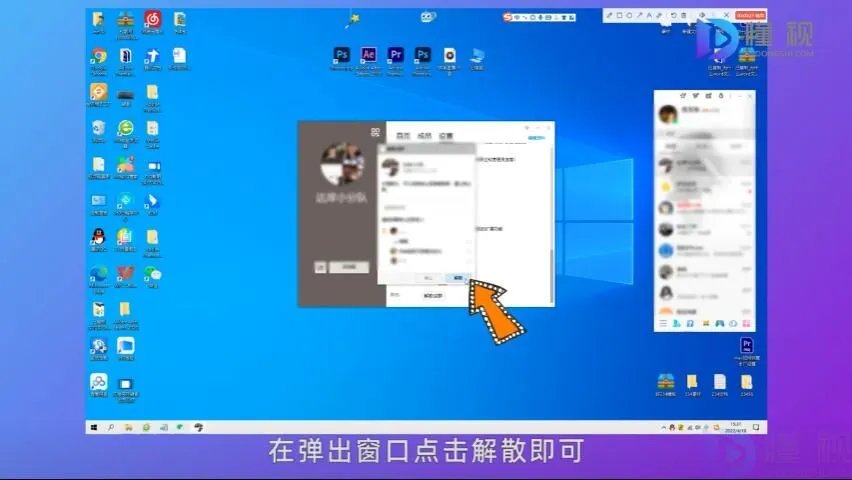The width and height of the screenshot is (852, 480).
Task: Click the wide button under the group name
Action: [349, 267]
